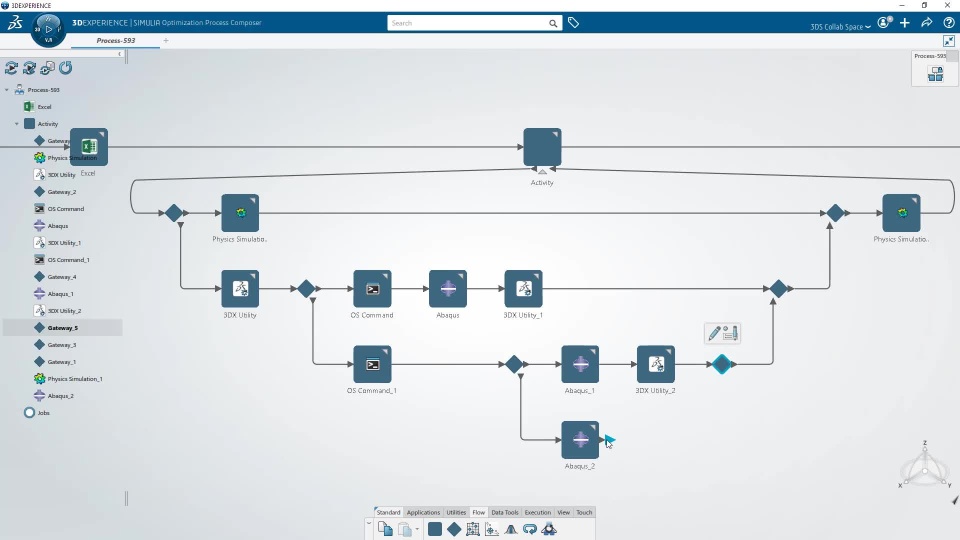
Task: Click the grid matrix DOE toolbar icon
Action: pos(473,529)
